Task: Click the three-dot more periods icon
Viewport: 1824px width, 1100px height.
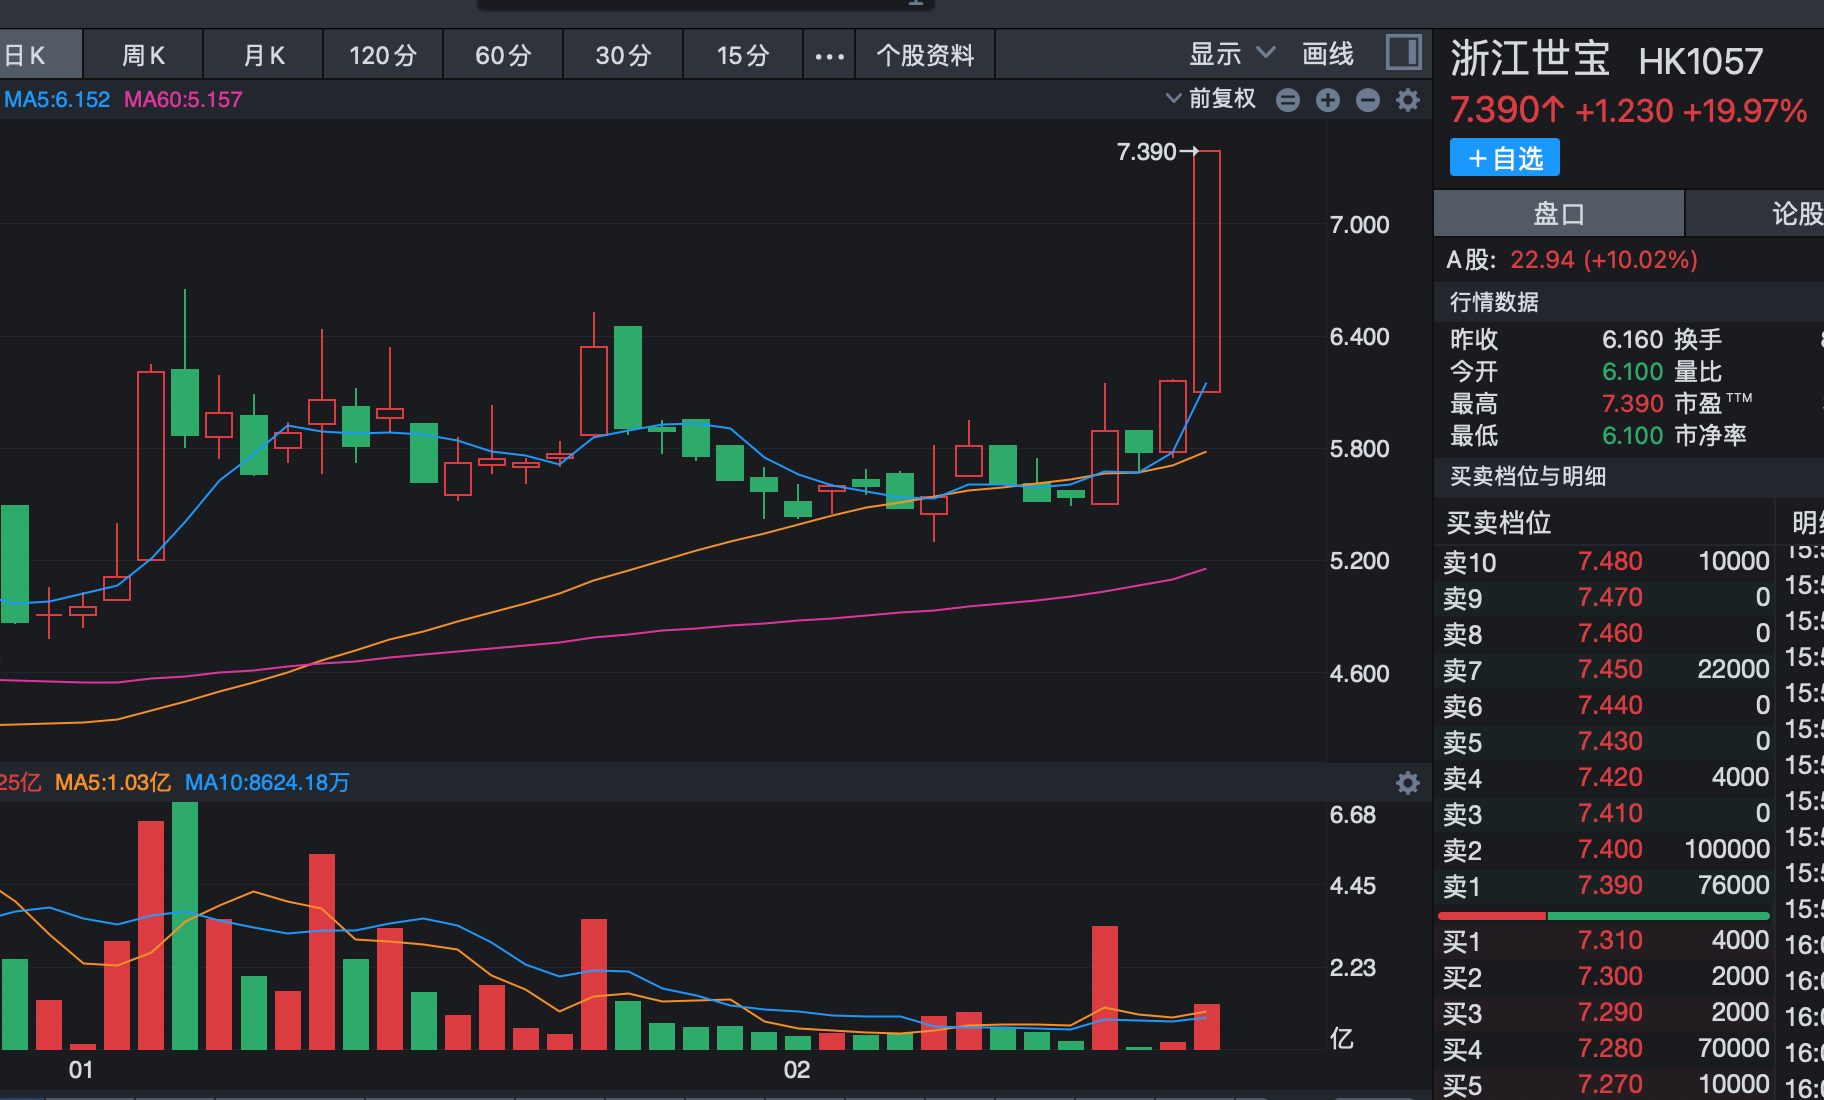Action: tap(829, 56)
